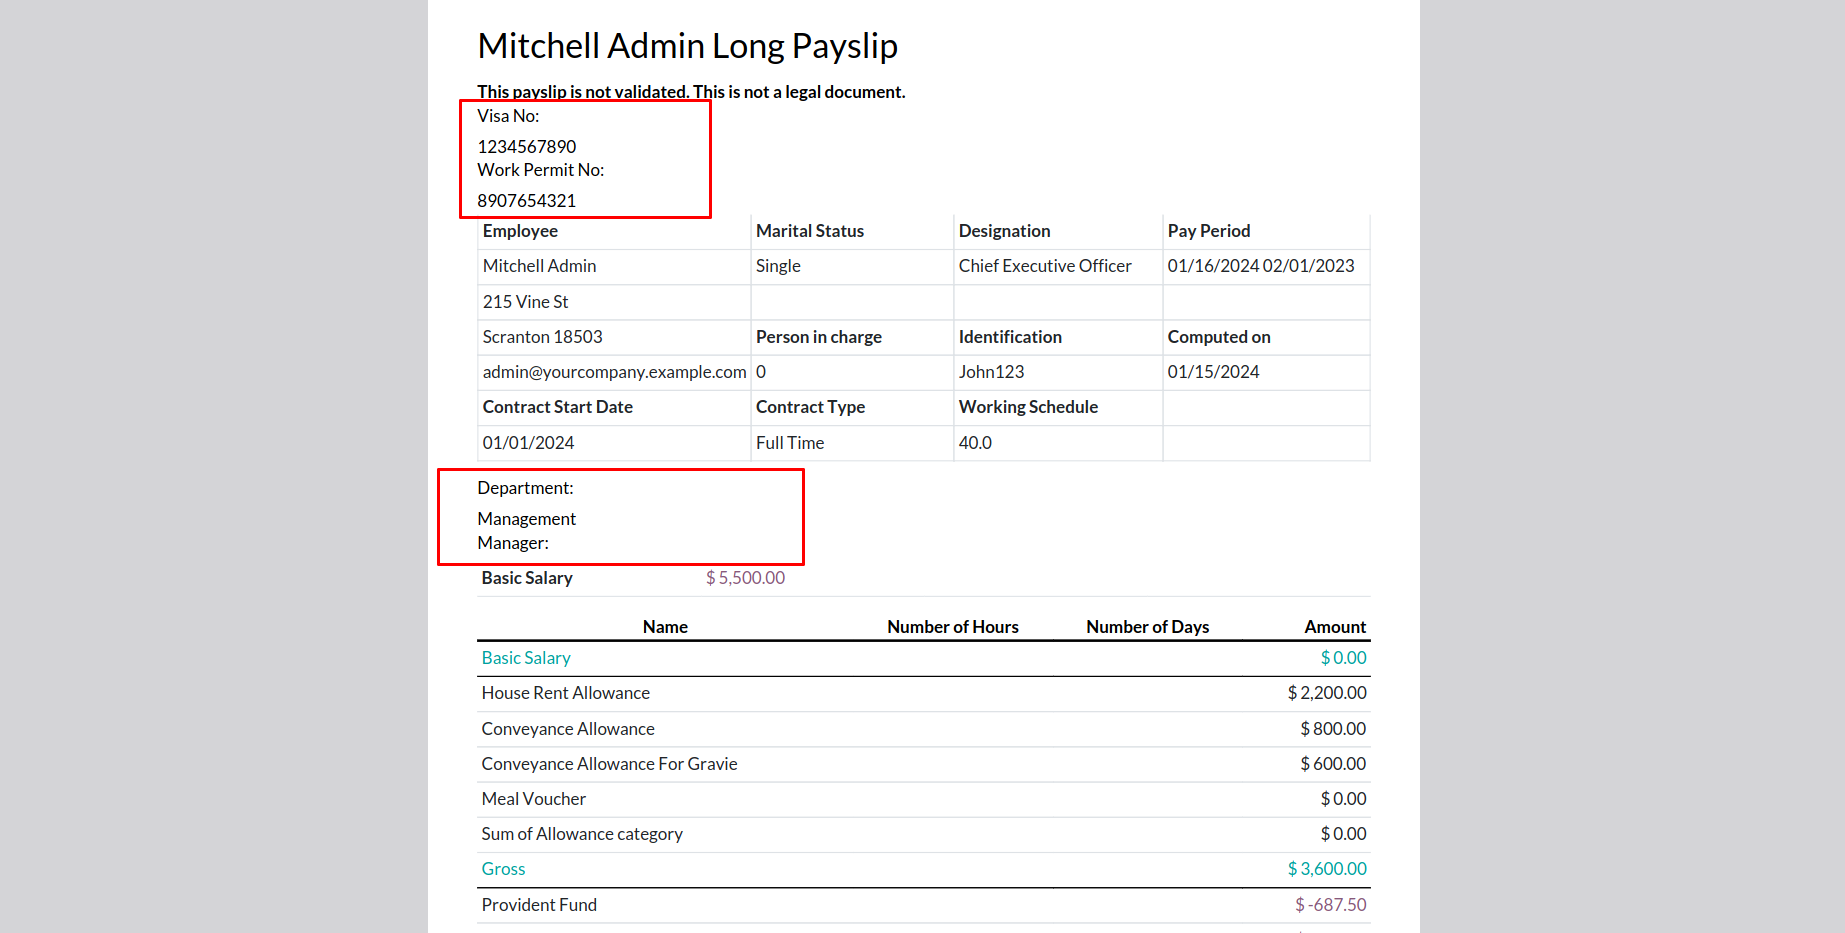Image resolution: width=1845 pixels, height=933 pixels.
Task: Click the 'Conveyance Allowance' row name
Action: 568,729
